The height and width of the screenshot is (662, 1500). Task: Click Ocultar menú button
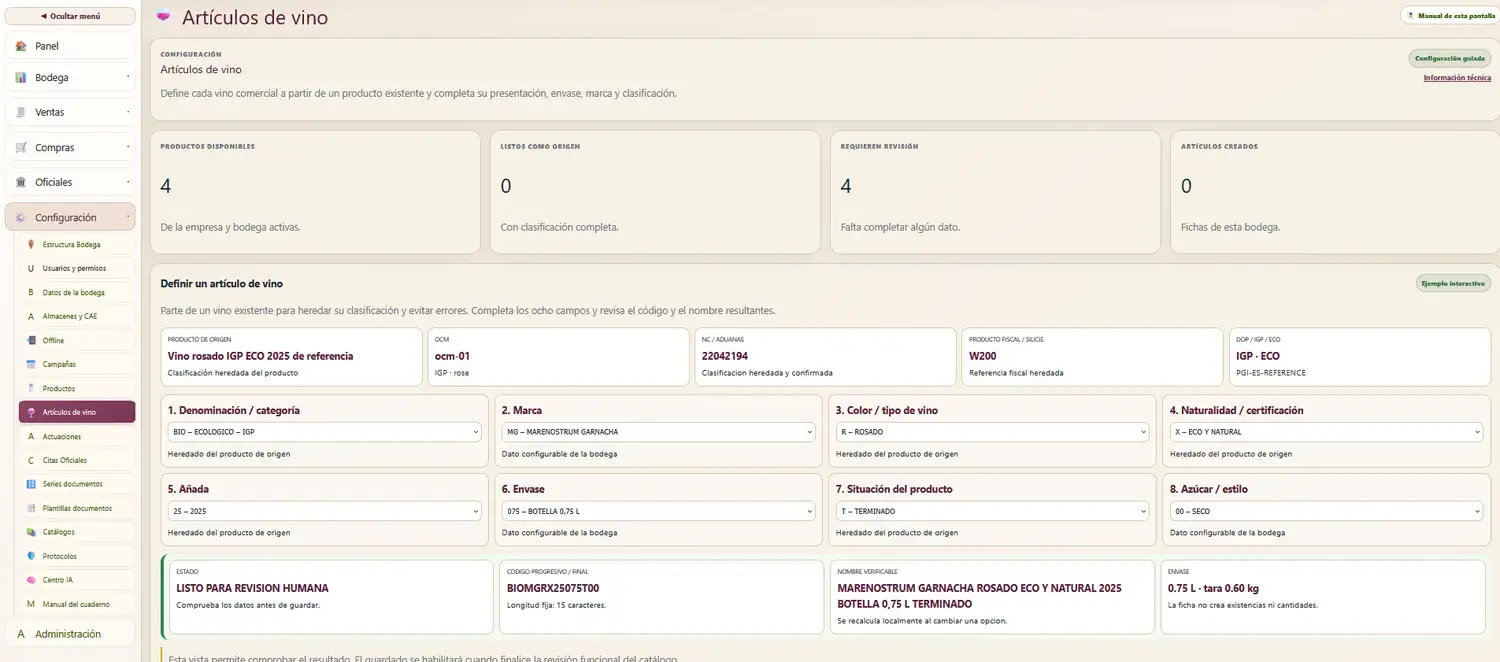(70, 16)
